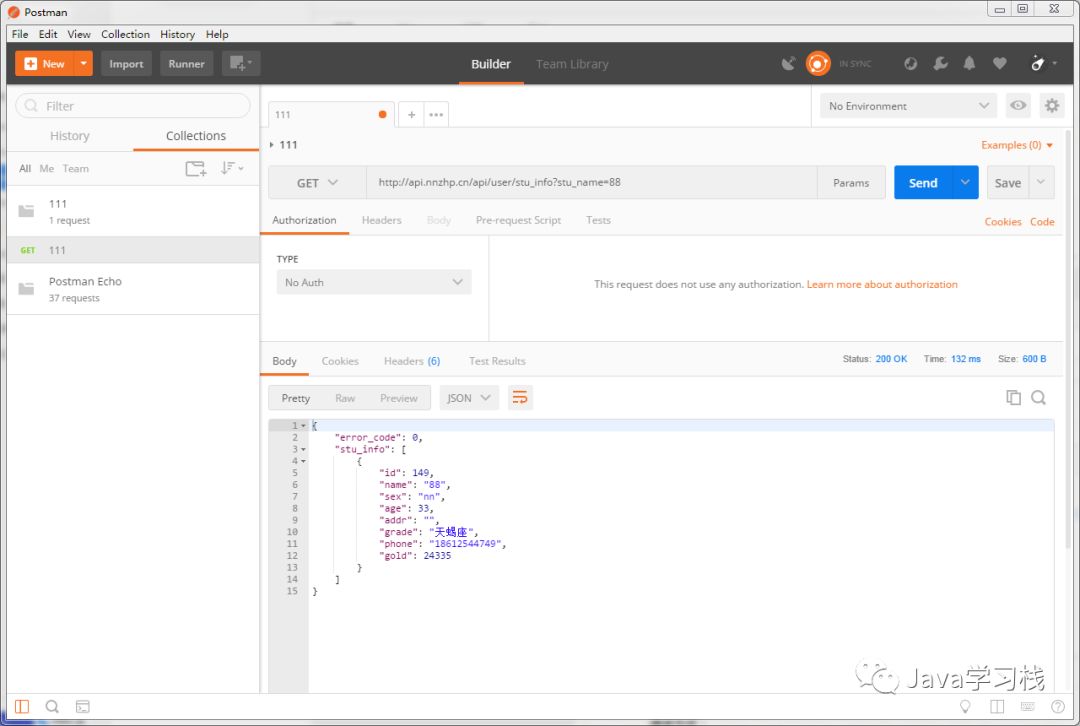Select the Authorization request tab
This screenshot has height=726, width=1080.
click(304, 220)
